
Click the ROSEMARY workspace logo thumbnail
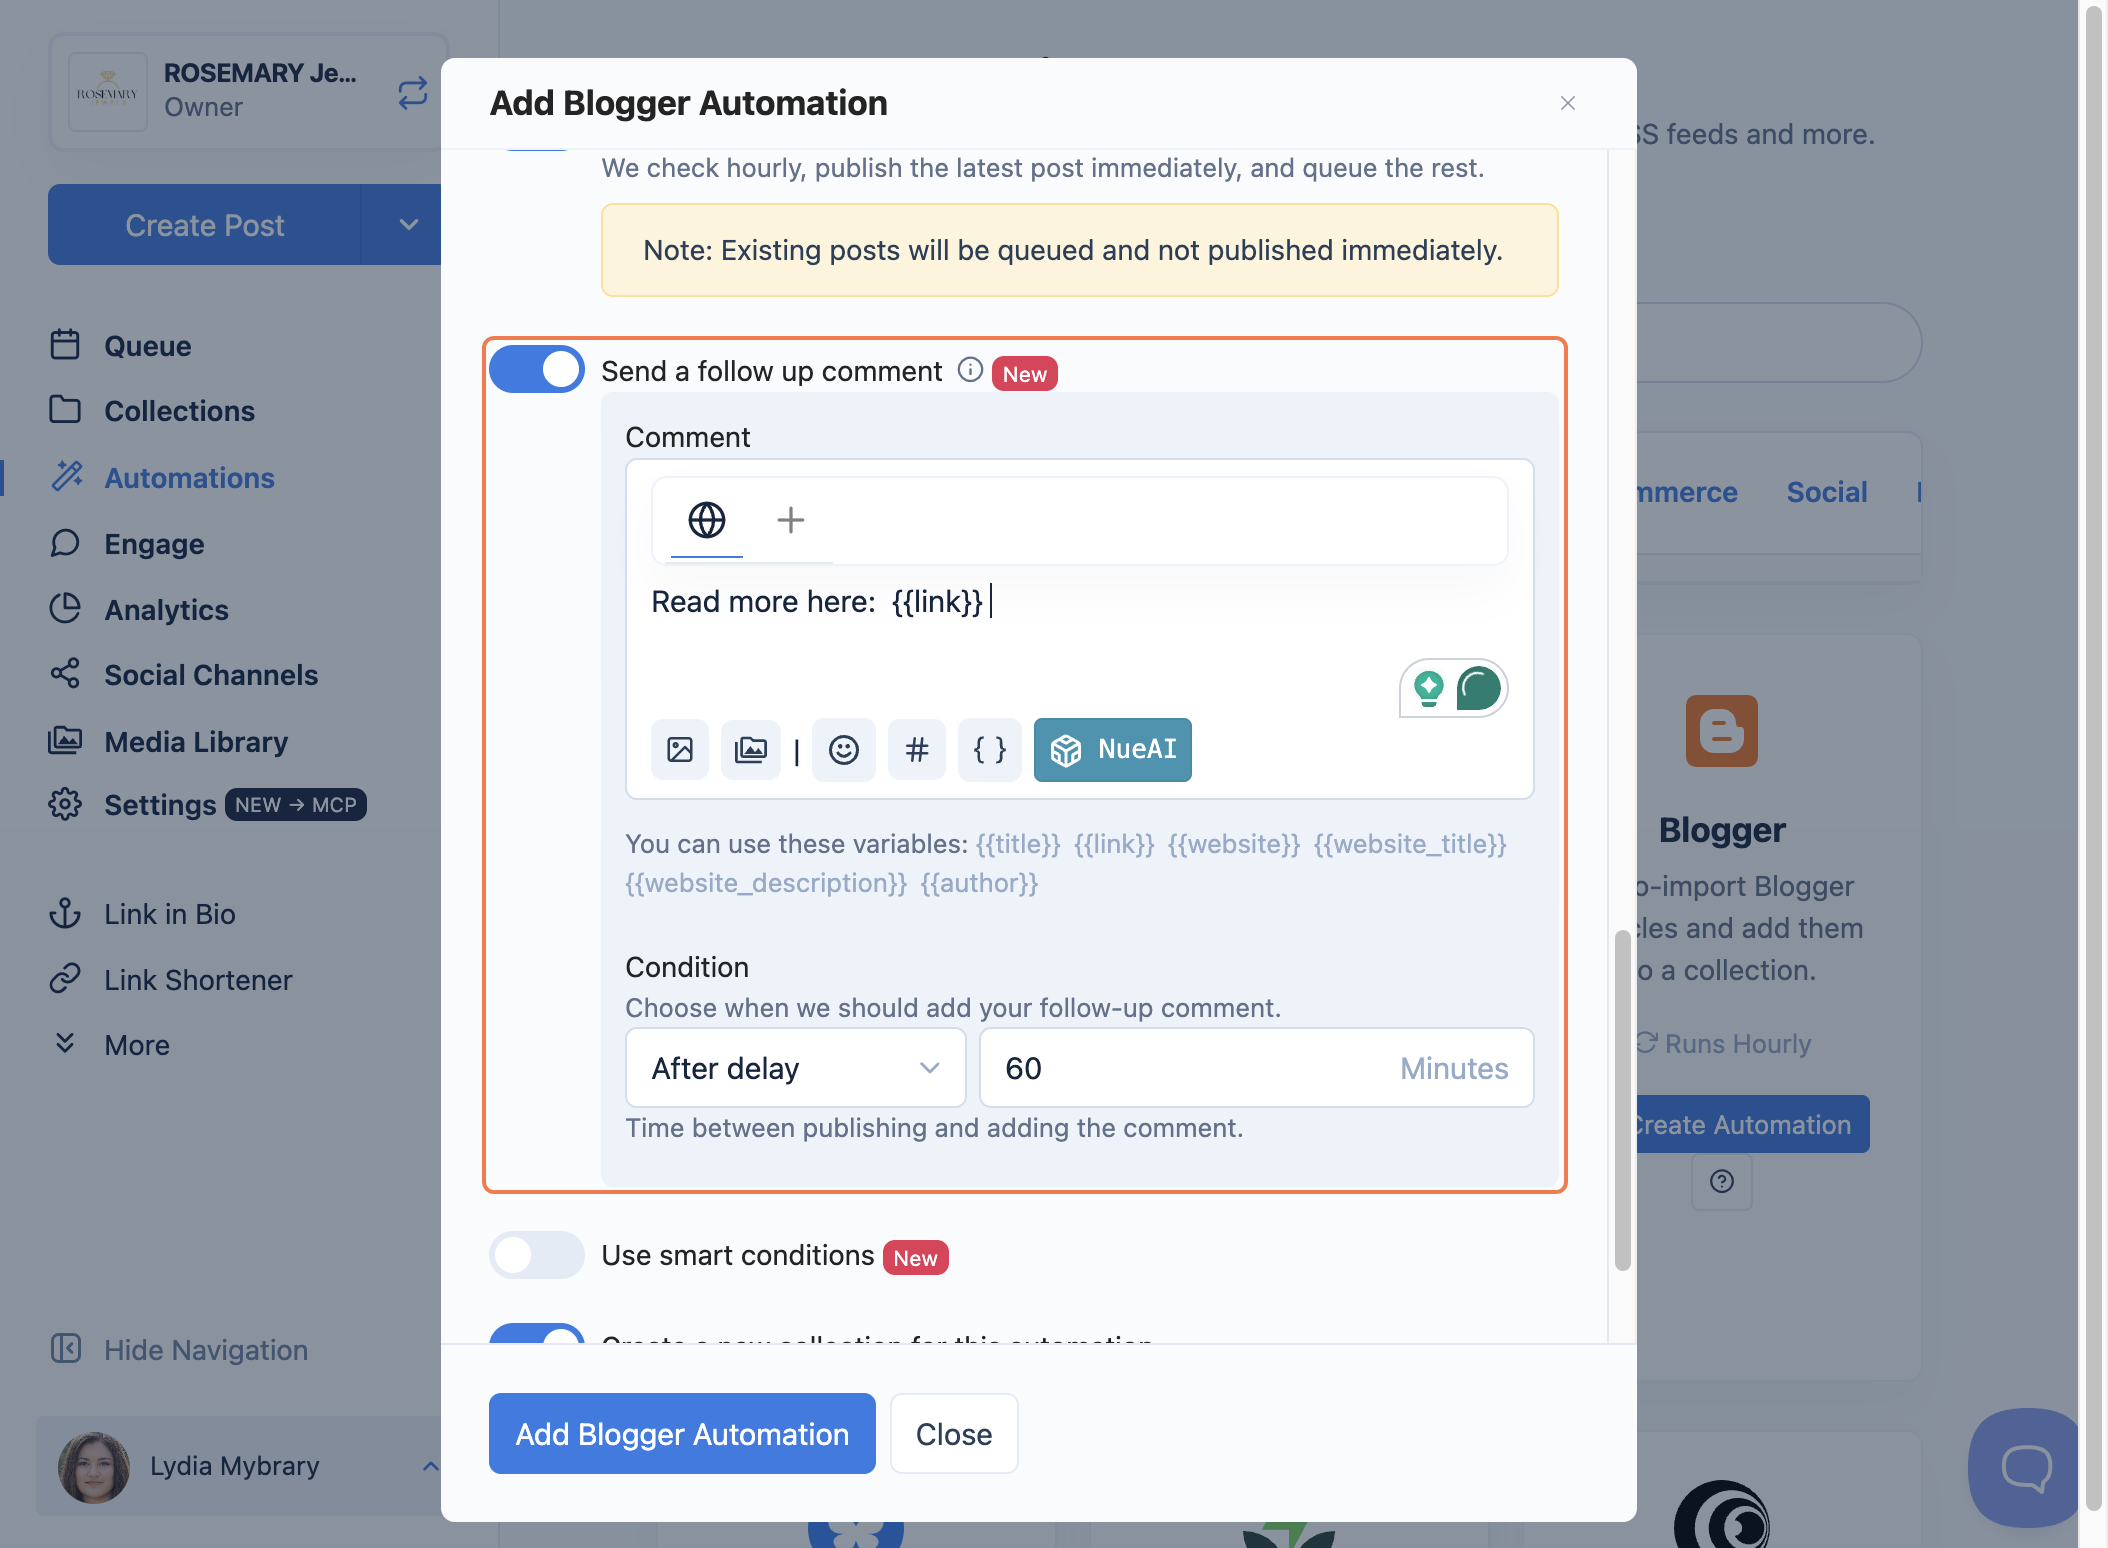108,92
